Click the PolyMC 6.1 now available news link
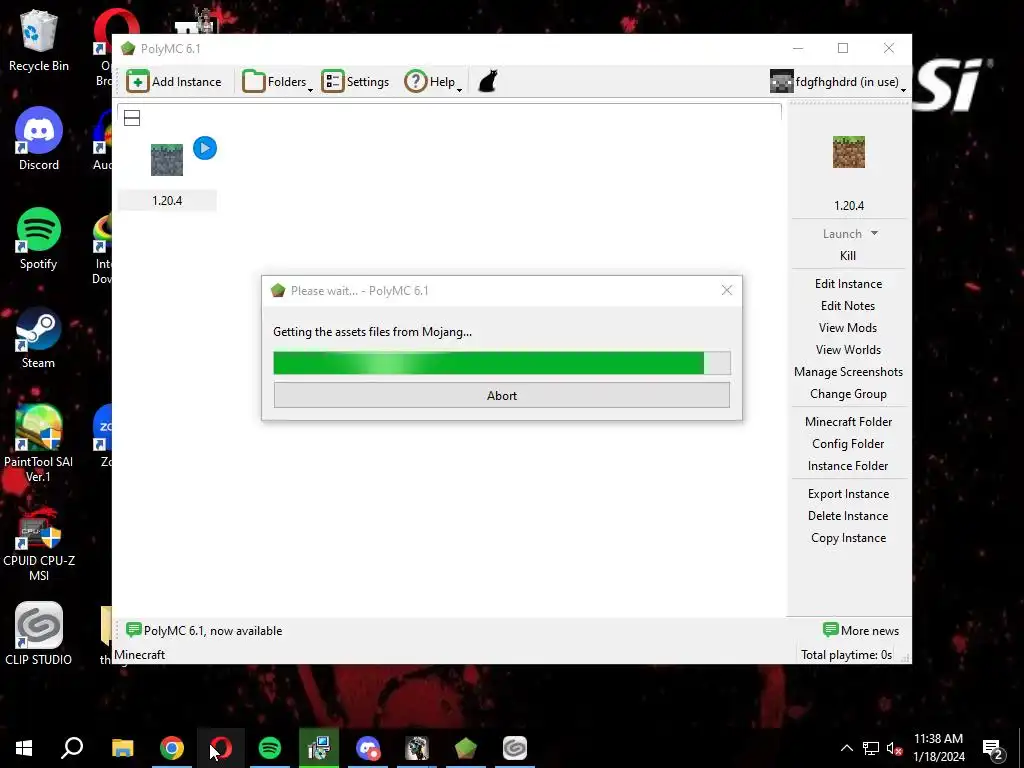The height and width of the screenshot is (768, 1024). [213, 631]
